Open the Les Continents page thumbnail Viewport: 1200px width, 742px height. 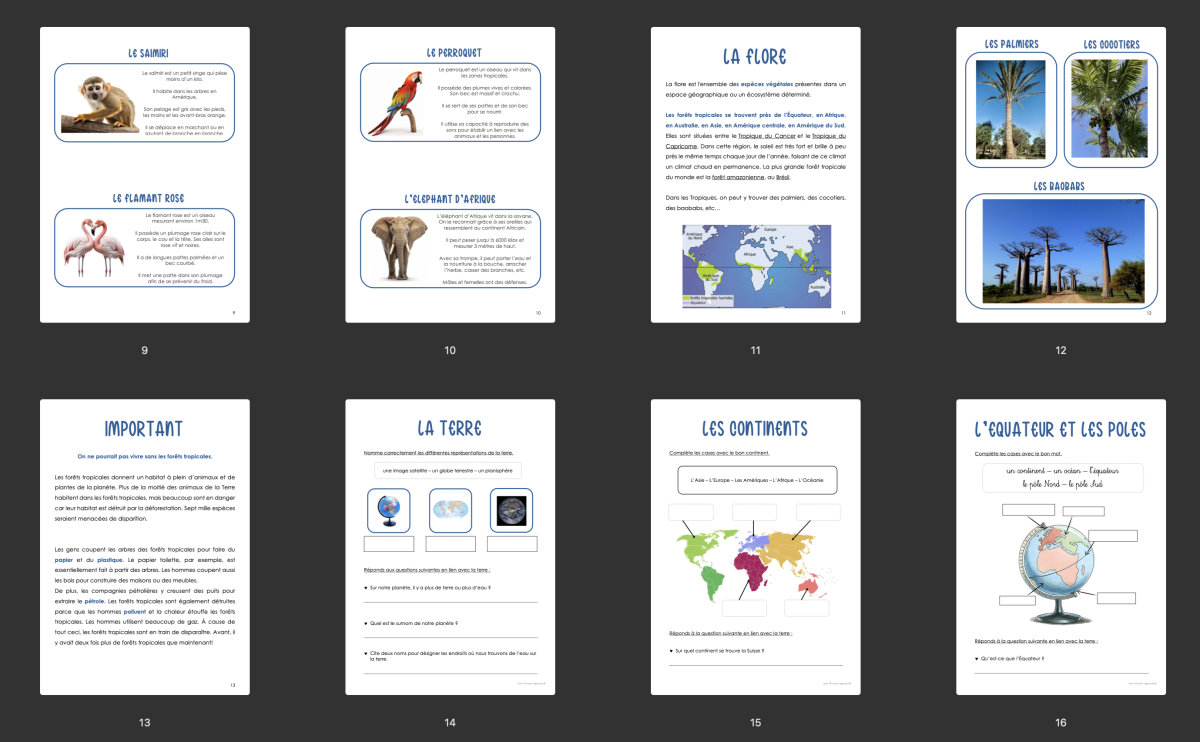pyautogui.click(x=755, y=547)
